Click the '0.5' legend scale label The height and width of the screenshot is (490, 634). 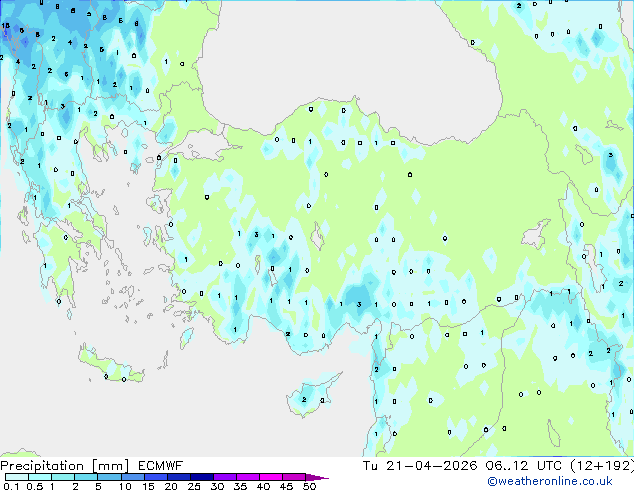[35, 486]
